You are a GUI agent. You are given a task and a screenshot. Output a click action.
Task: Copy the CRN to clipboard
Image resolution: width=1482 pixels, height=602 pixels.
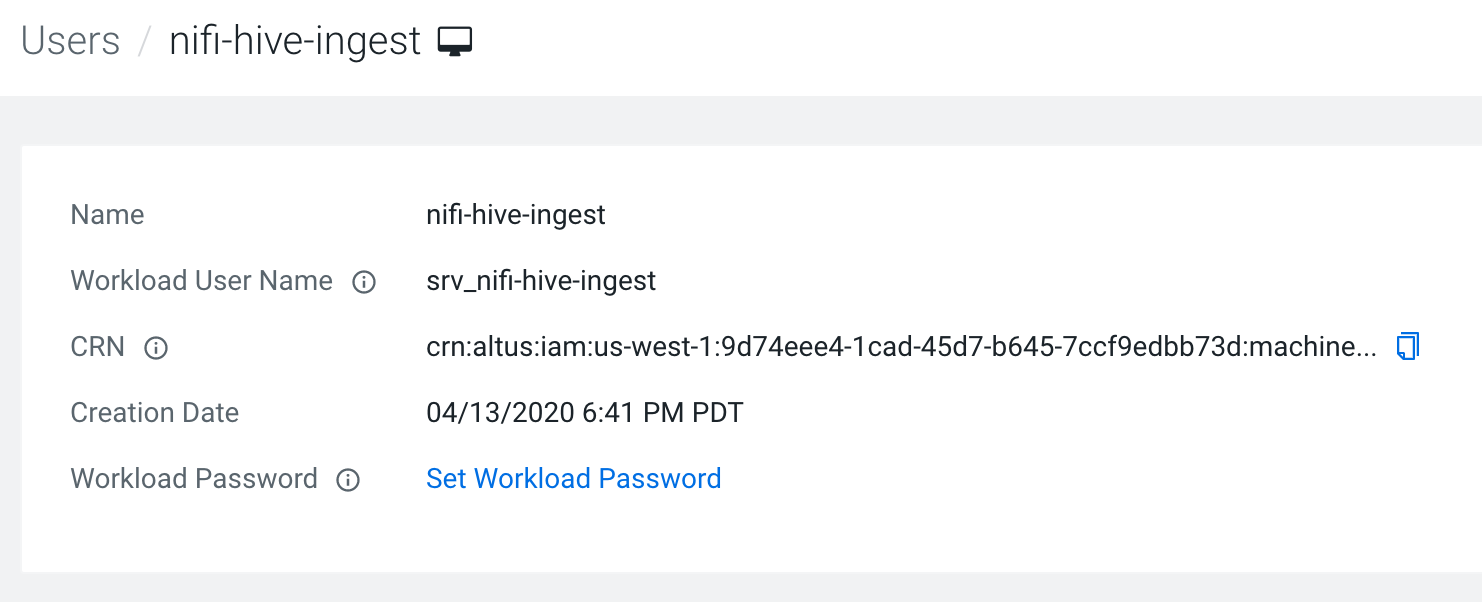[1408, 346]
